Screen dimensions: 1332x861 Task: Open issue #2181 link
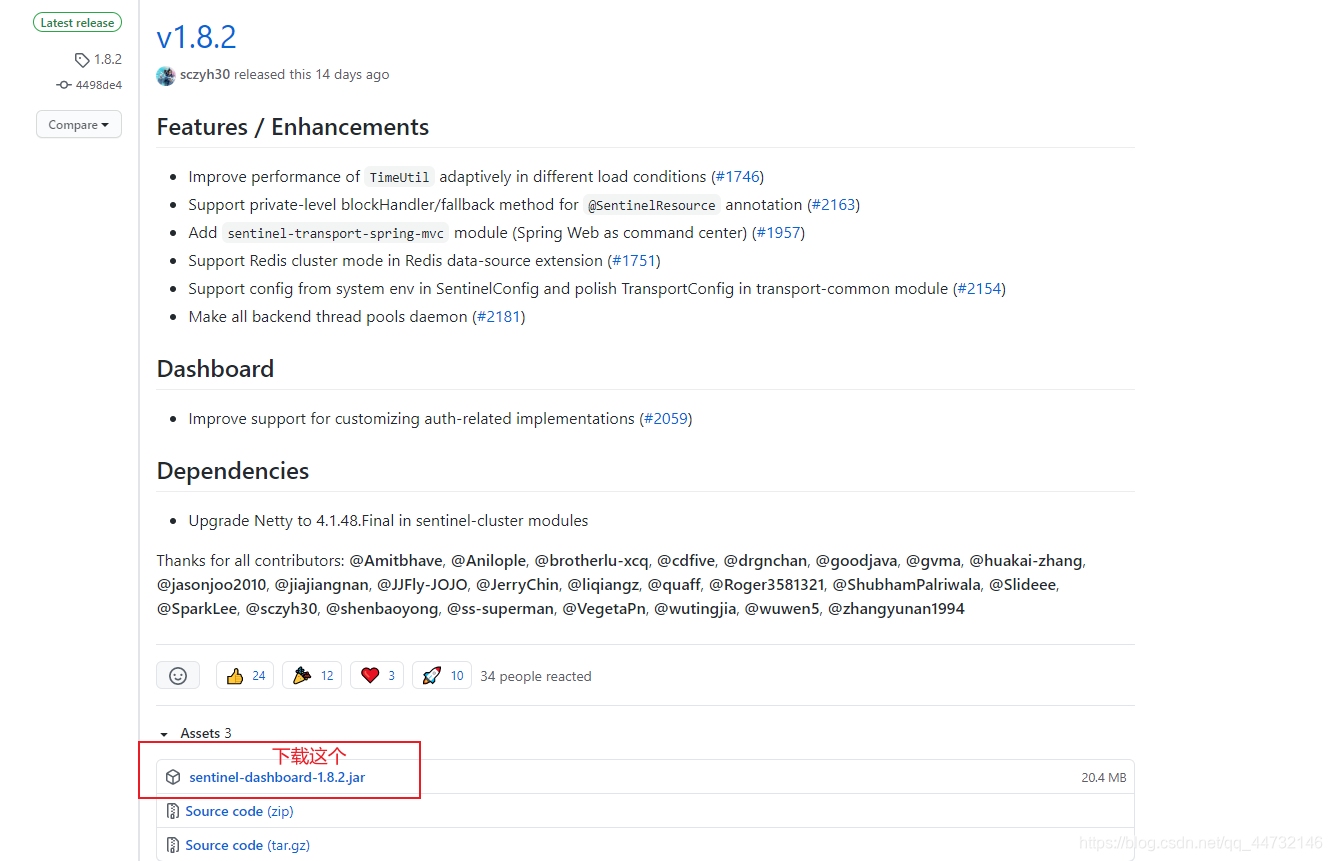(x=498, y=317)
